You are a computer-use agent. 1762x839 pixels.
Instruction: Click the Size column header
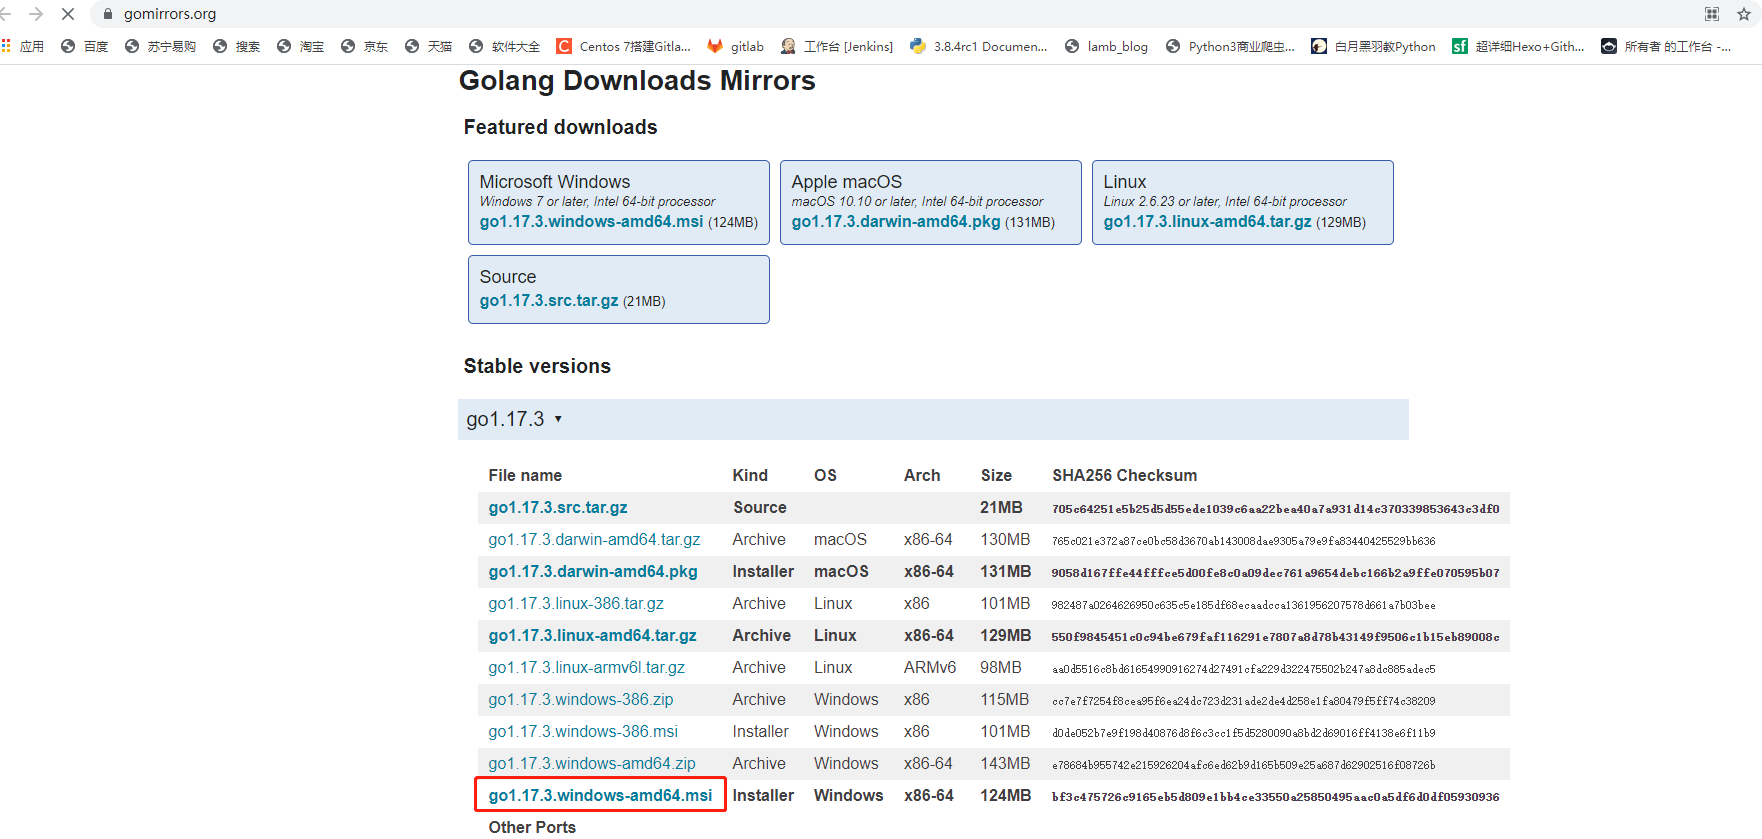click(x=996, y=476)
